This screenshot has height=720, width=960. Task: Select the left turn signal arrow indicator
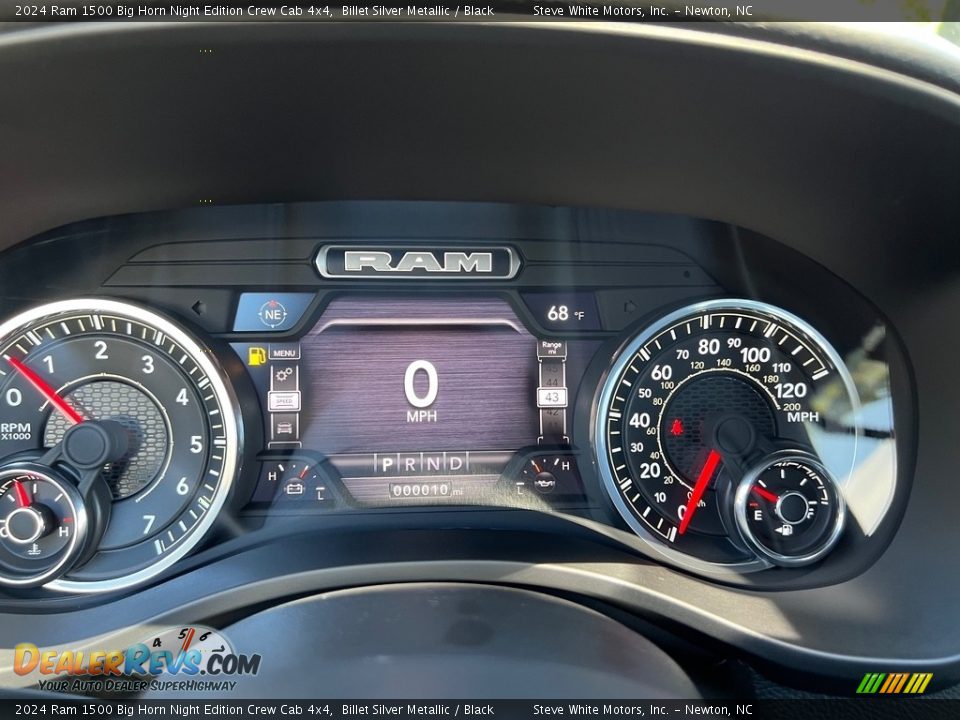(197, 307)
